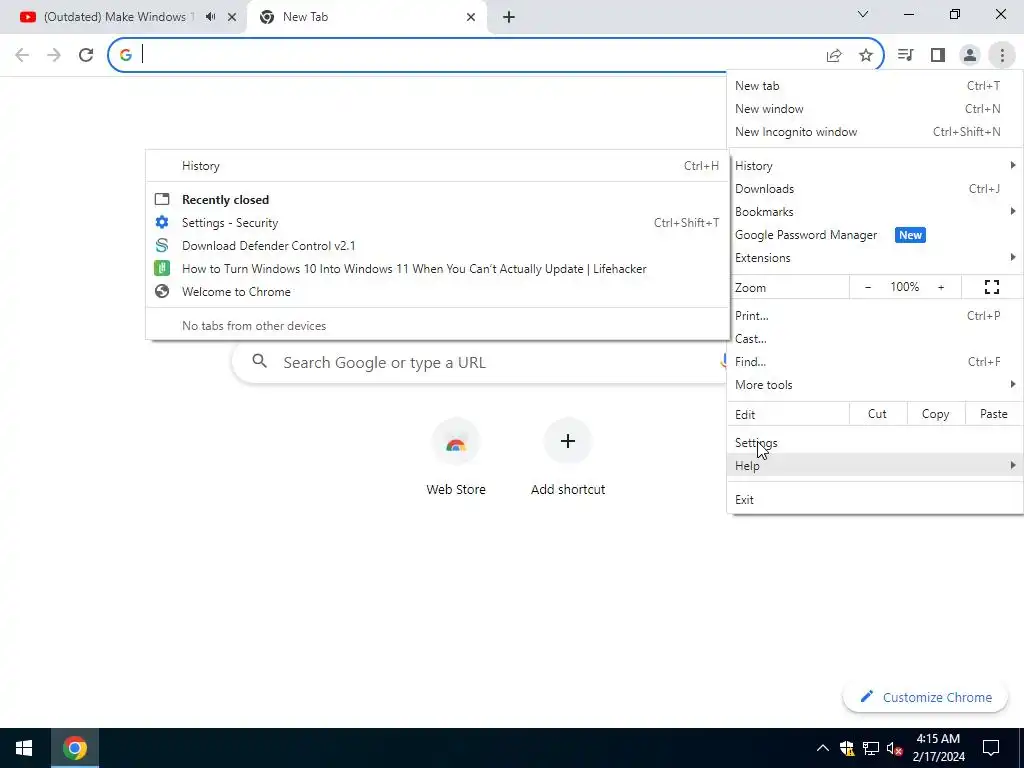
Task: Bookmark this tab with the star icon
Action: (866, 56)
